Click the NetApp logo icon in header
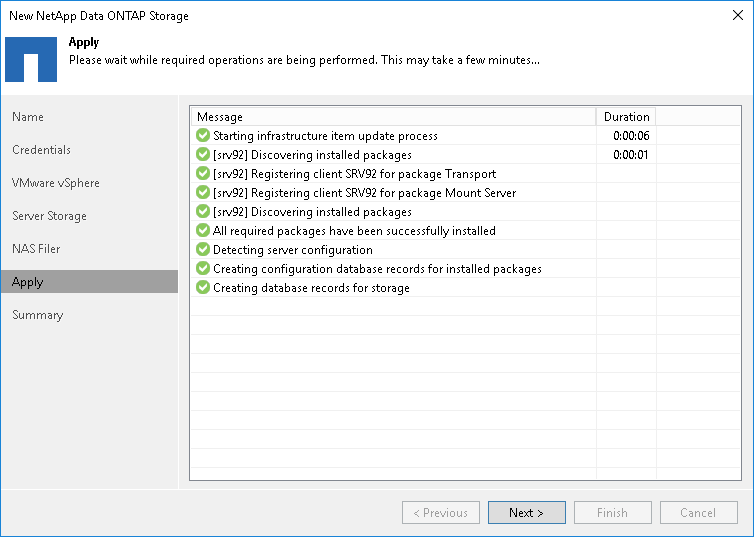The width and height of the screenshot is (754, 537). [31, 59]
